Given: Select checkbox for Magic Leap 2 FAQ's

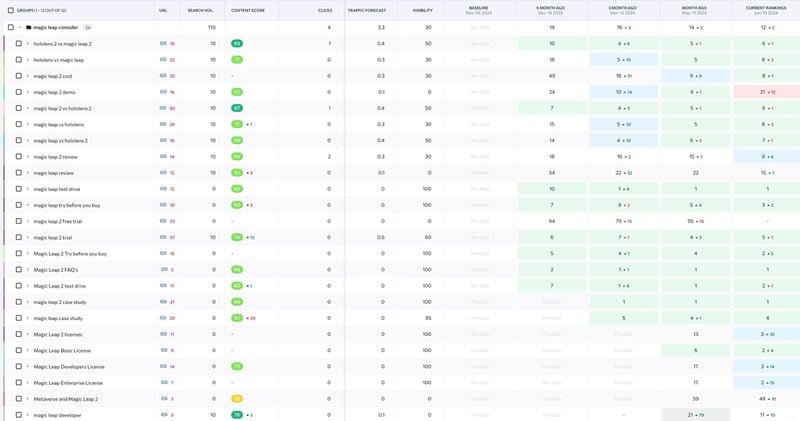Looking at the screenshot, I should point(19,269).
